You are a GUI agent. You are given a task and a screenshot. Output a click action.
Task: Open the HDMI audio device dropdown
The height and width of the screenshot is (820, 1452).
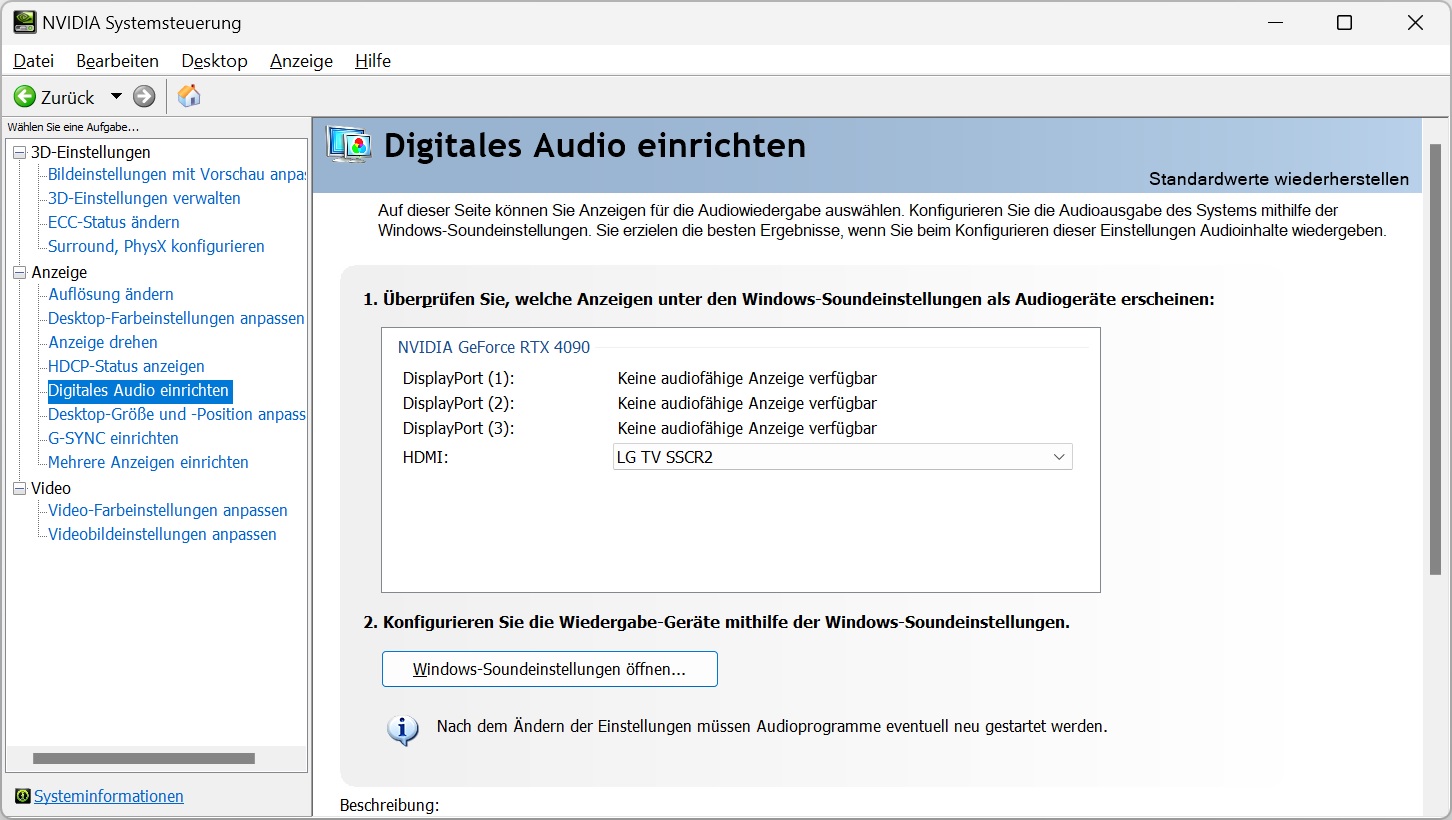842,457
